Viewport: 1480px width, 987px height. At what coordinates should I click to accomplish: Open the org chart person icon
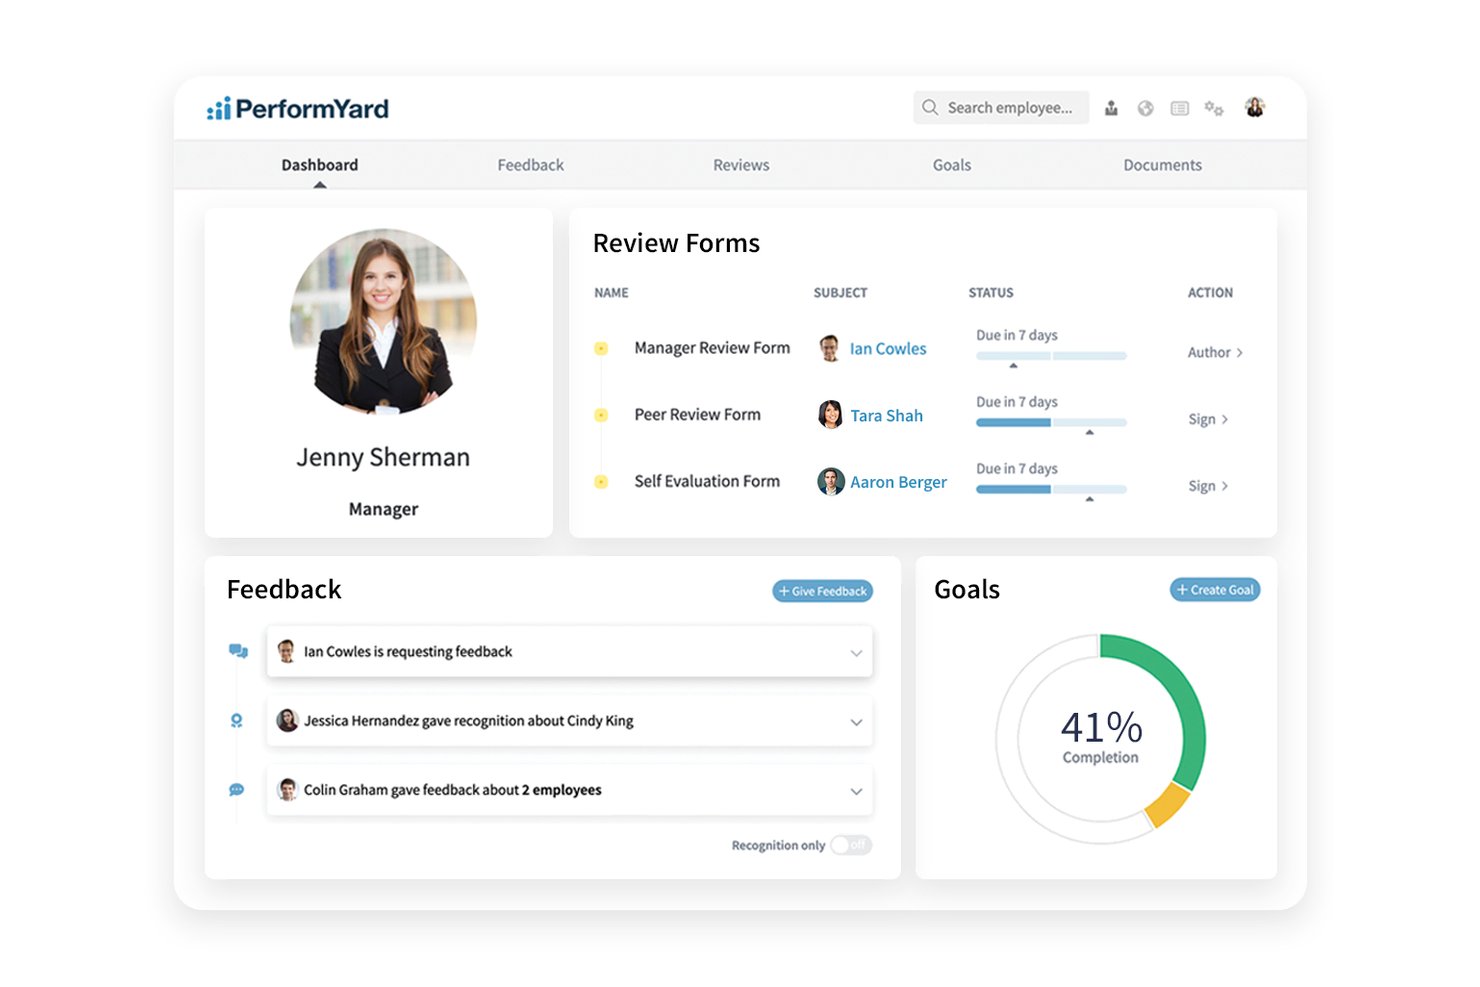[x=1111, y=108]
